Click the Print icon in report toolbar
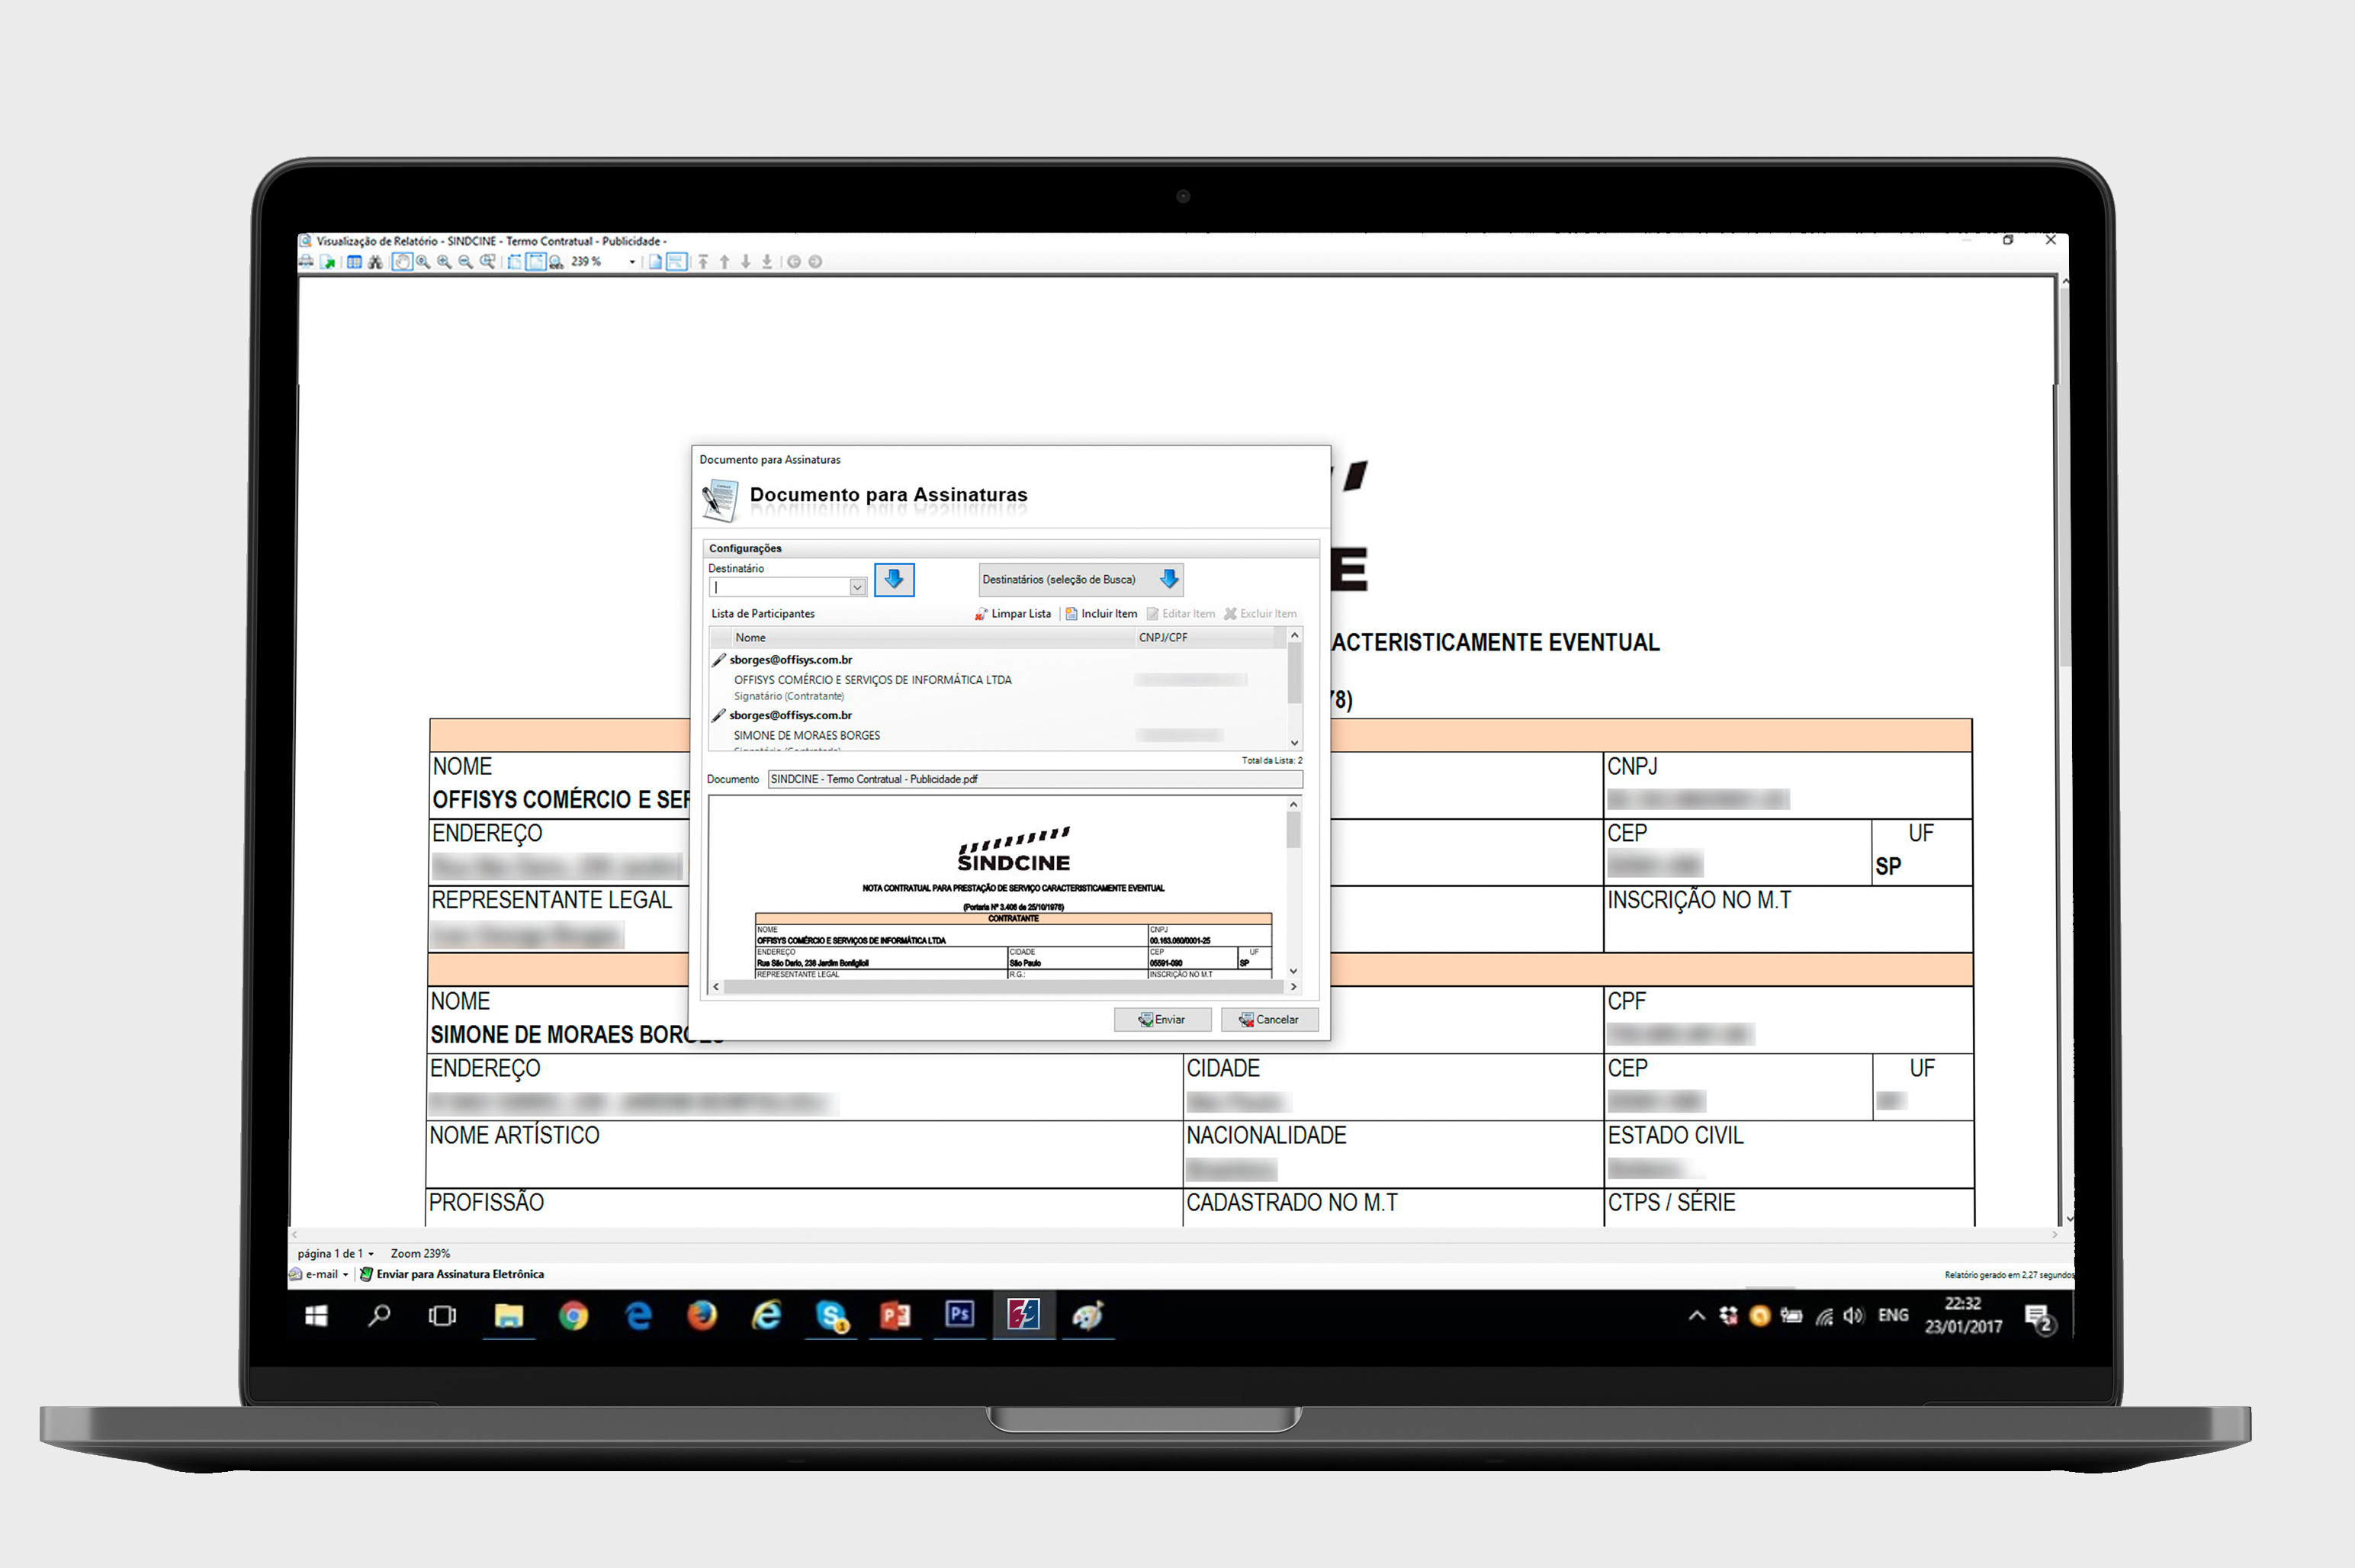The height and width of the screenshot is (1568, 2355). (306, 262)
